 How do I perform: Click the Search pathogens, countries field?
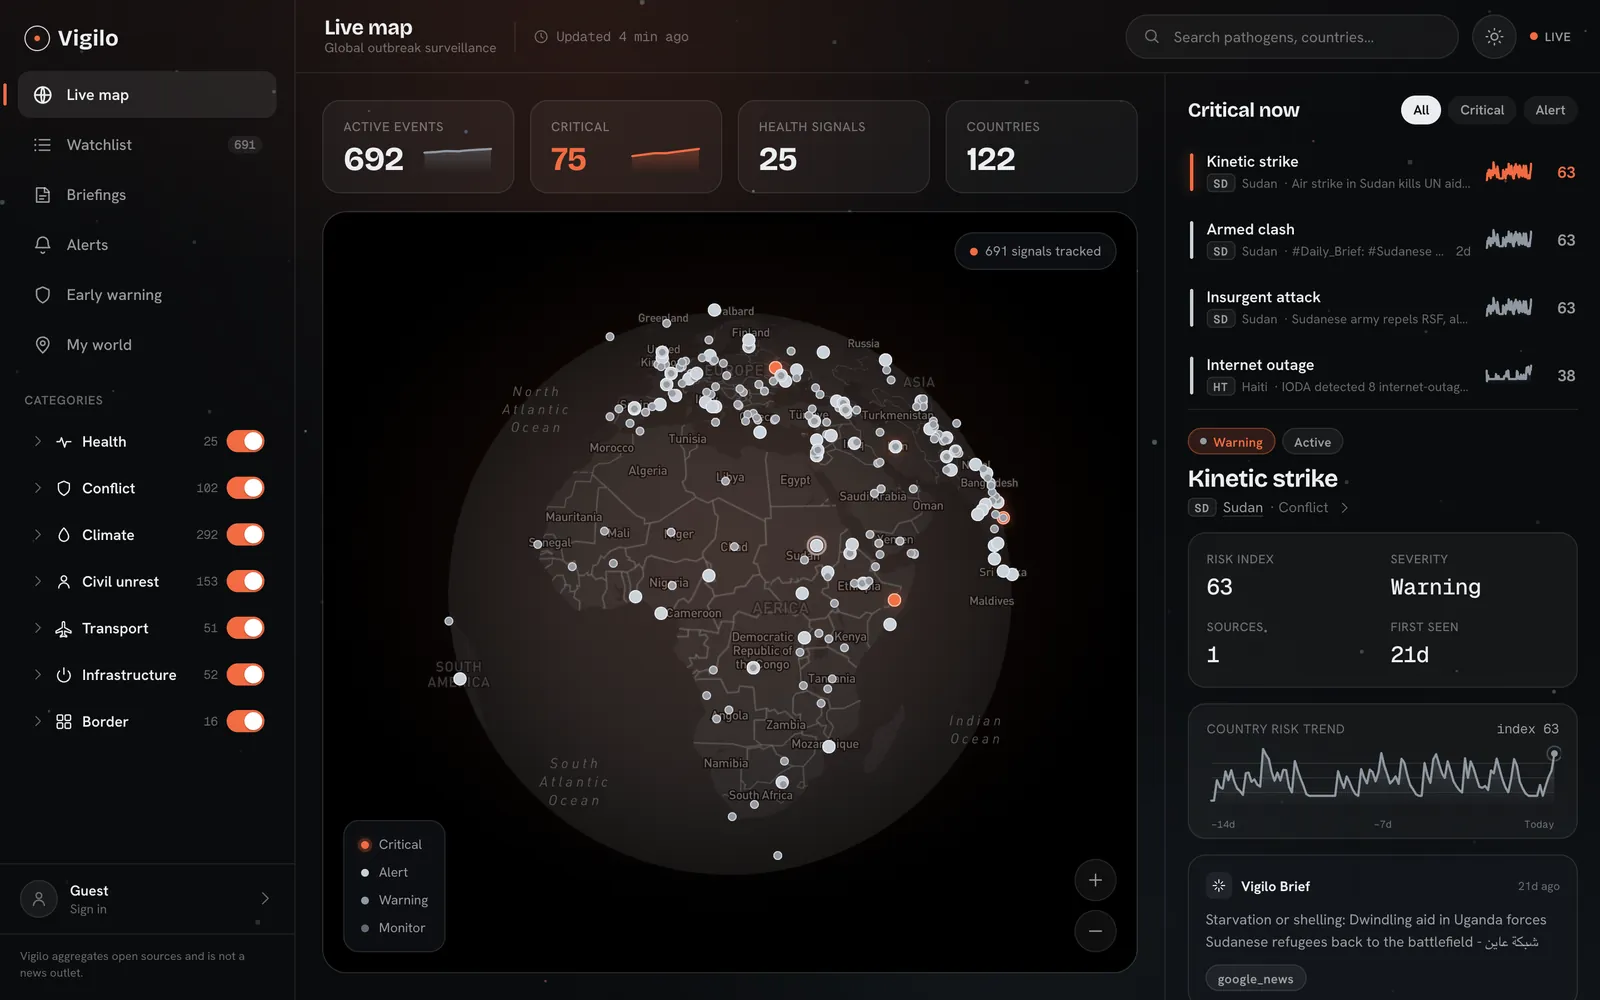coord(1292,37)
